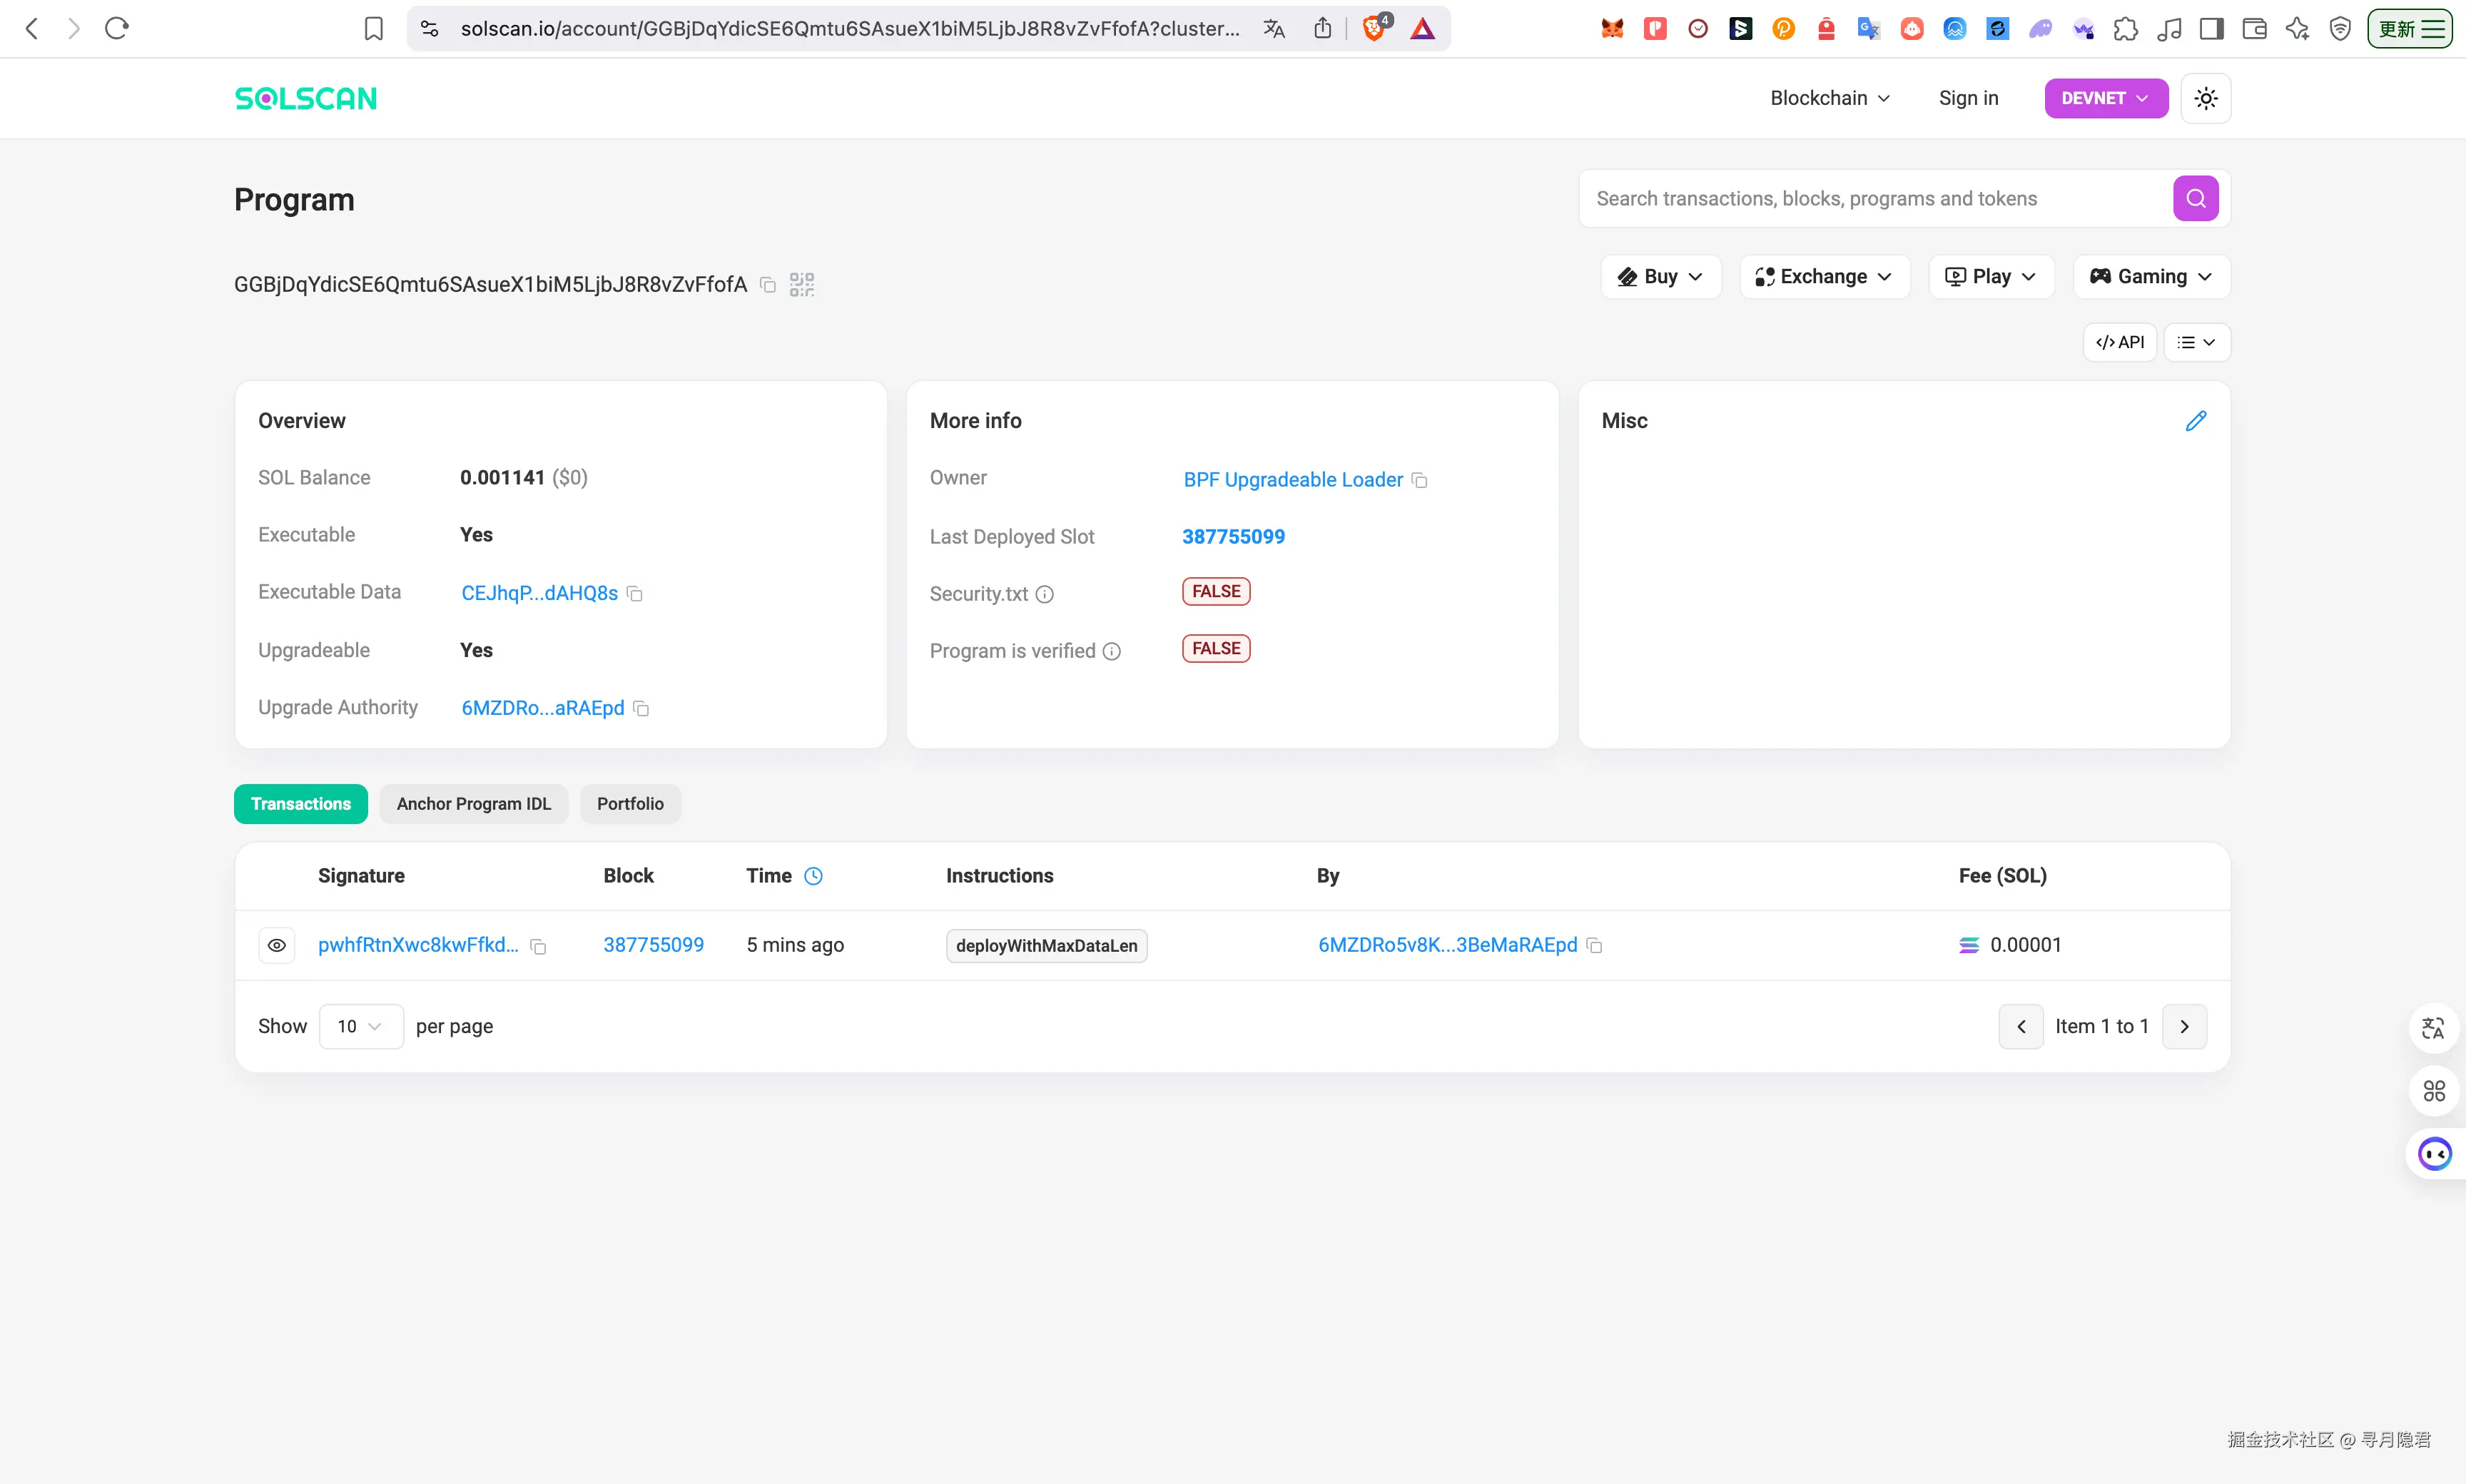Open floating chat assistant widget
Viewport: 2466px width, 1484px height.
[2435, 1154]
